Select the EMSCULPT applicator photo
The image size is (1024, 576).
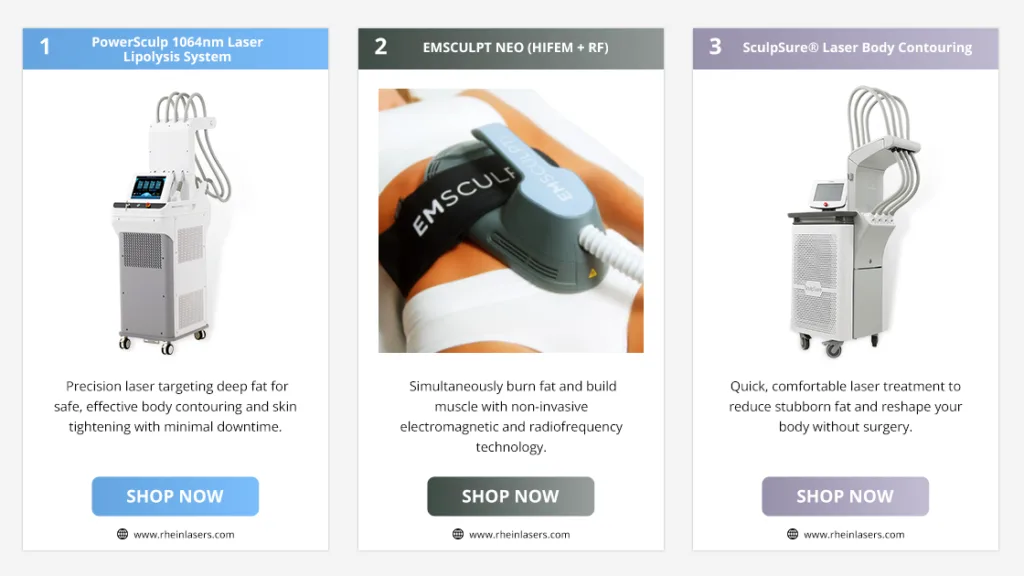click(511, 221)
